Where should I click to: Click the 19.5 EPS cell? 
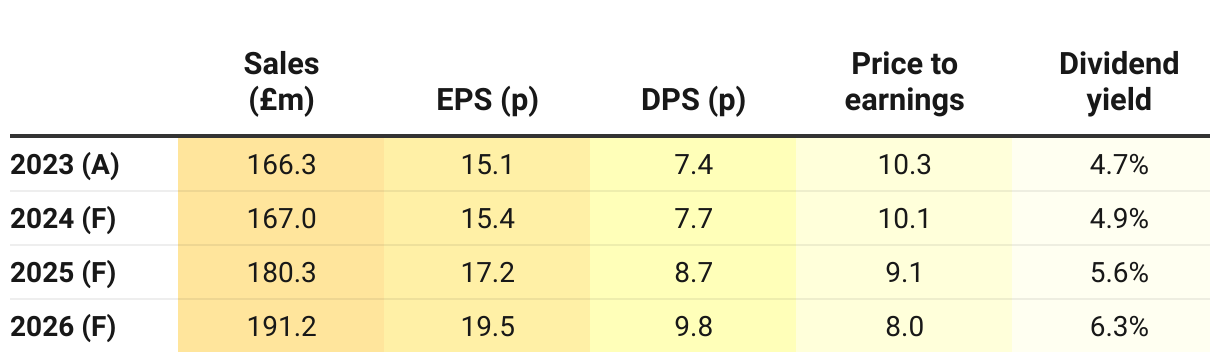click(487, 327)
